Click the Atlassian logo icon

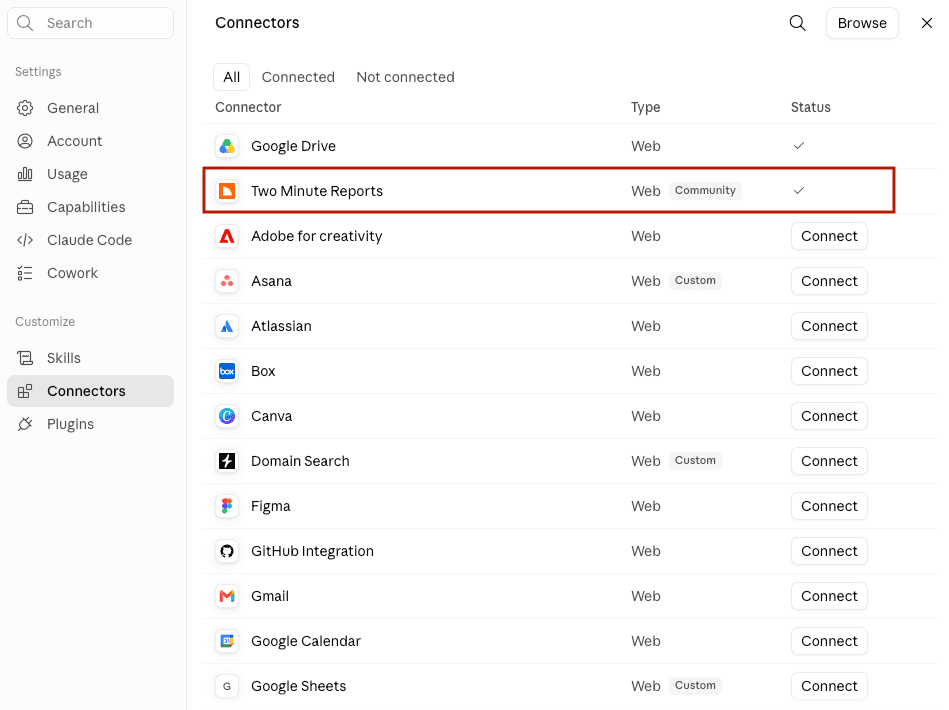(x=227, y=326)
